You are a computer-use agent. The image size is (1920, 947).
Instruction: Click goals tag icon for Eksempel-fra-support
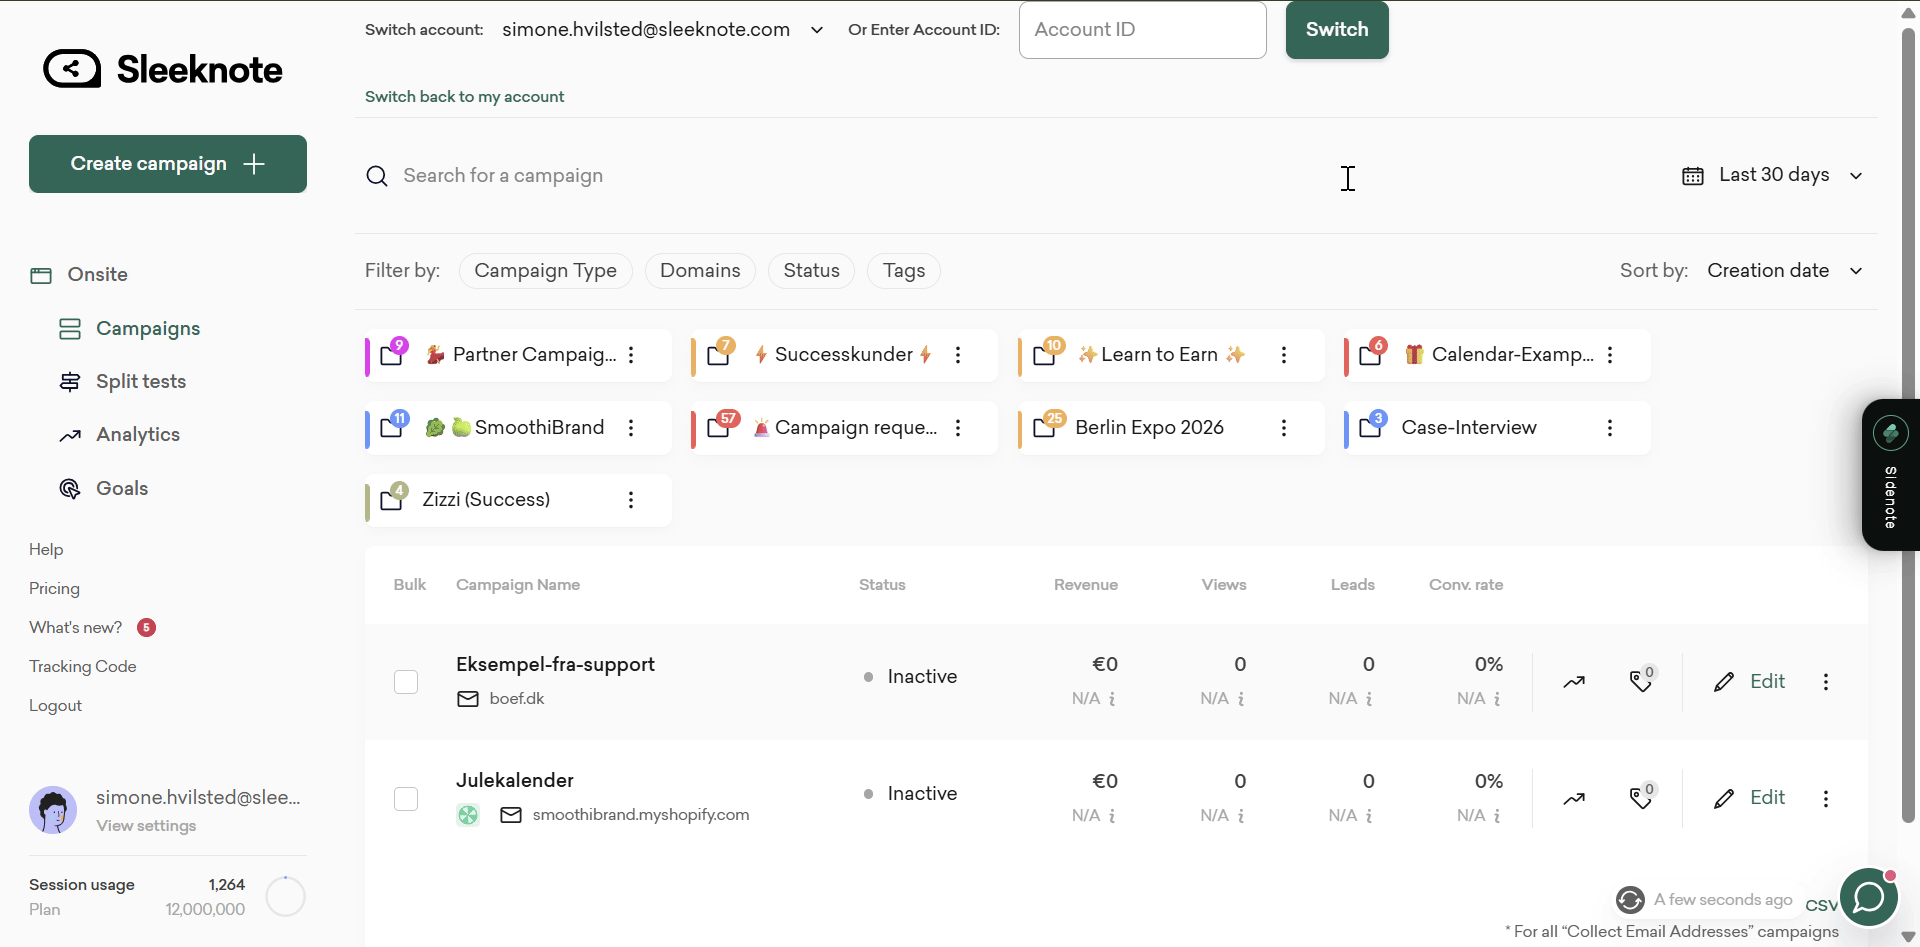(1642, 680)
